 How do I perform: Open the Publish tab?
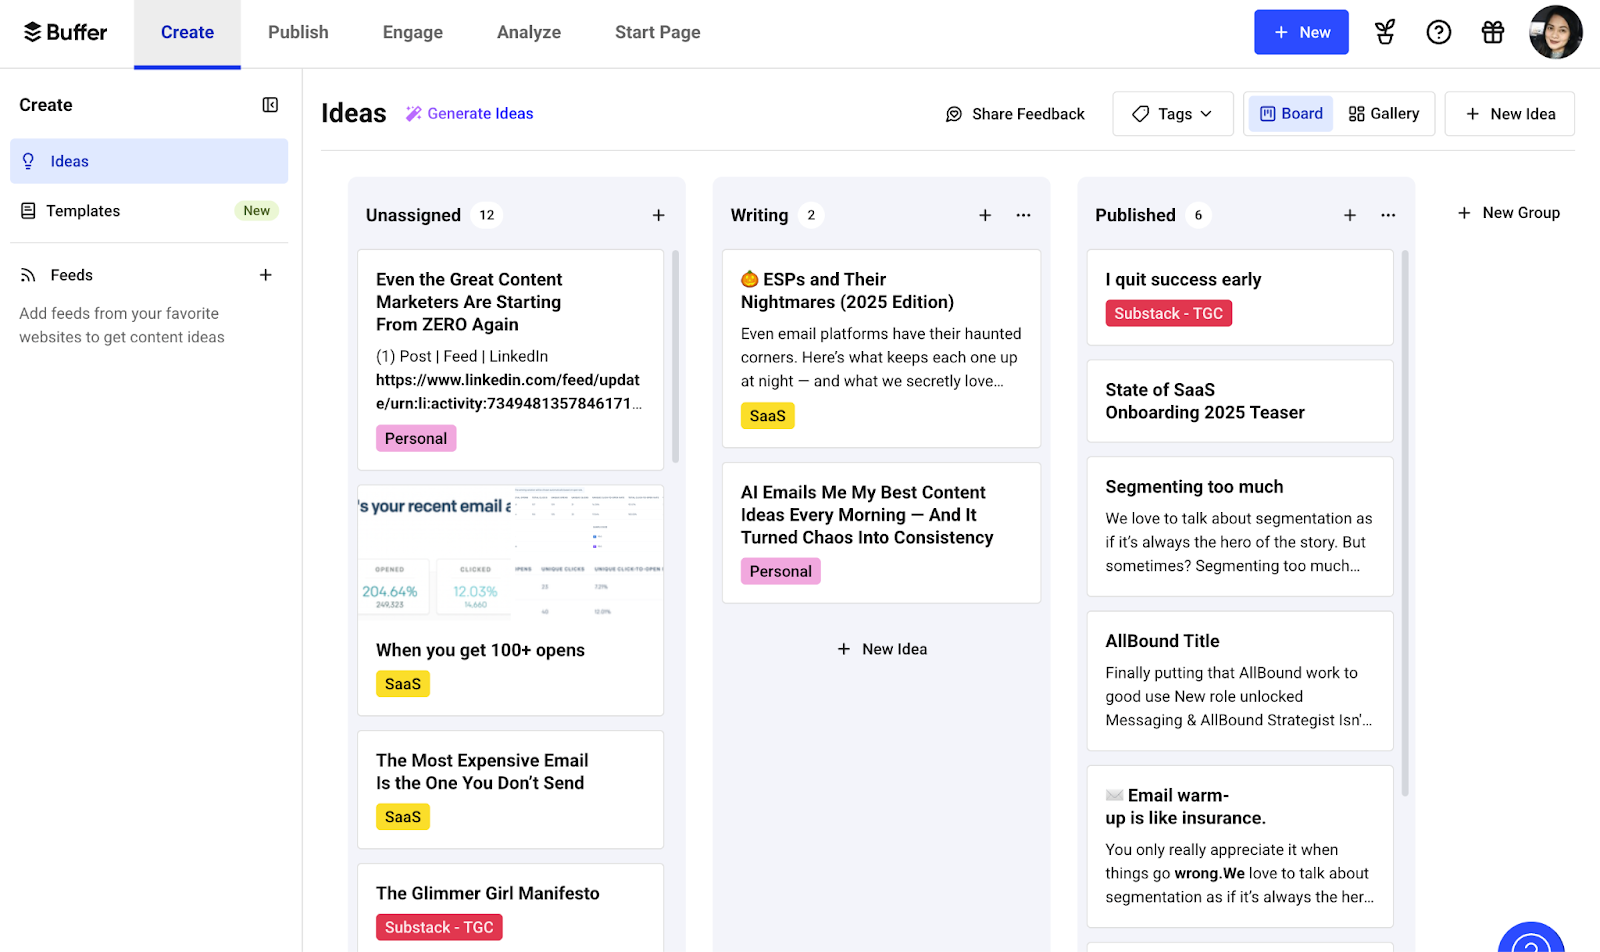pyautogui.click(x=298, y=32)
